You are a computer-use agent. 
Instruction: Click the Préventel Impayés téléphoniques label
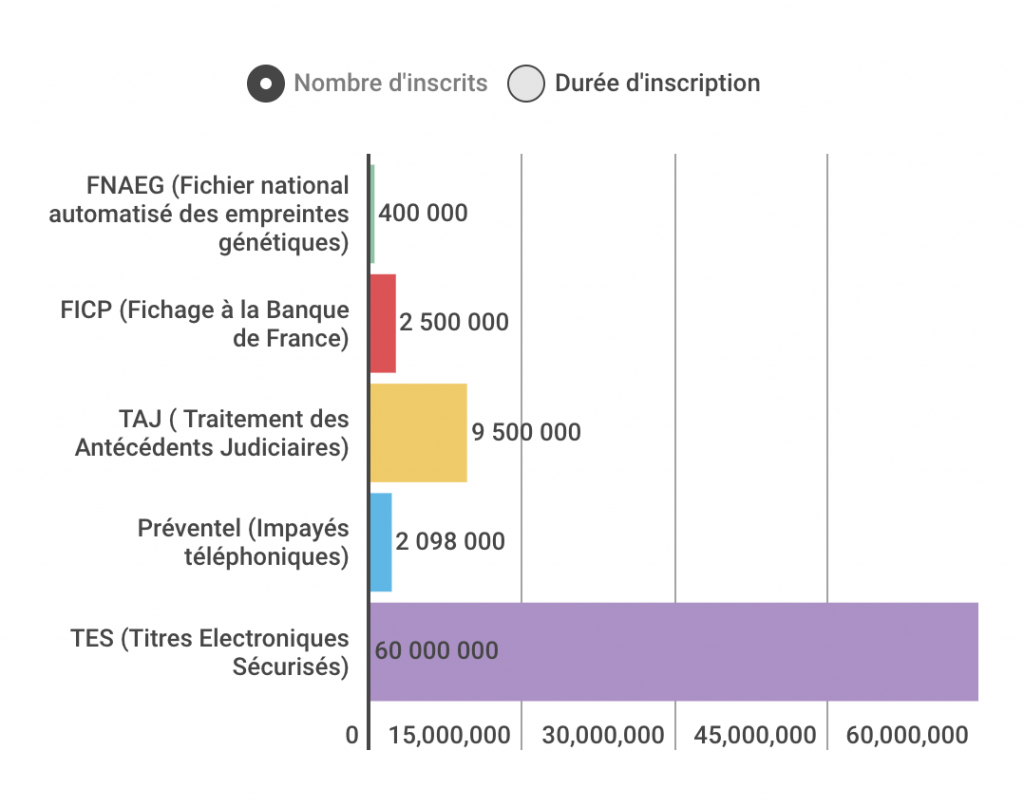pyautogui.click(x=243, y=542)
